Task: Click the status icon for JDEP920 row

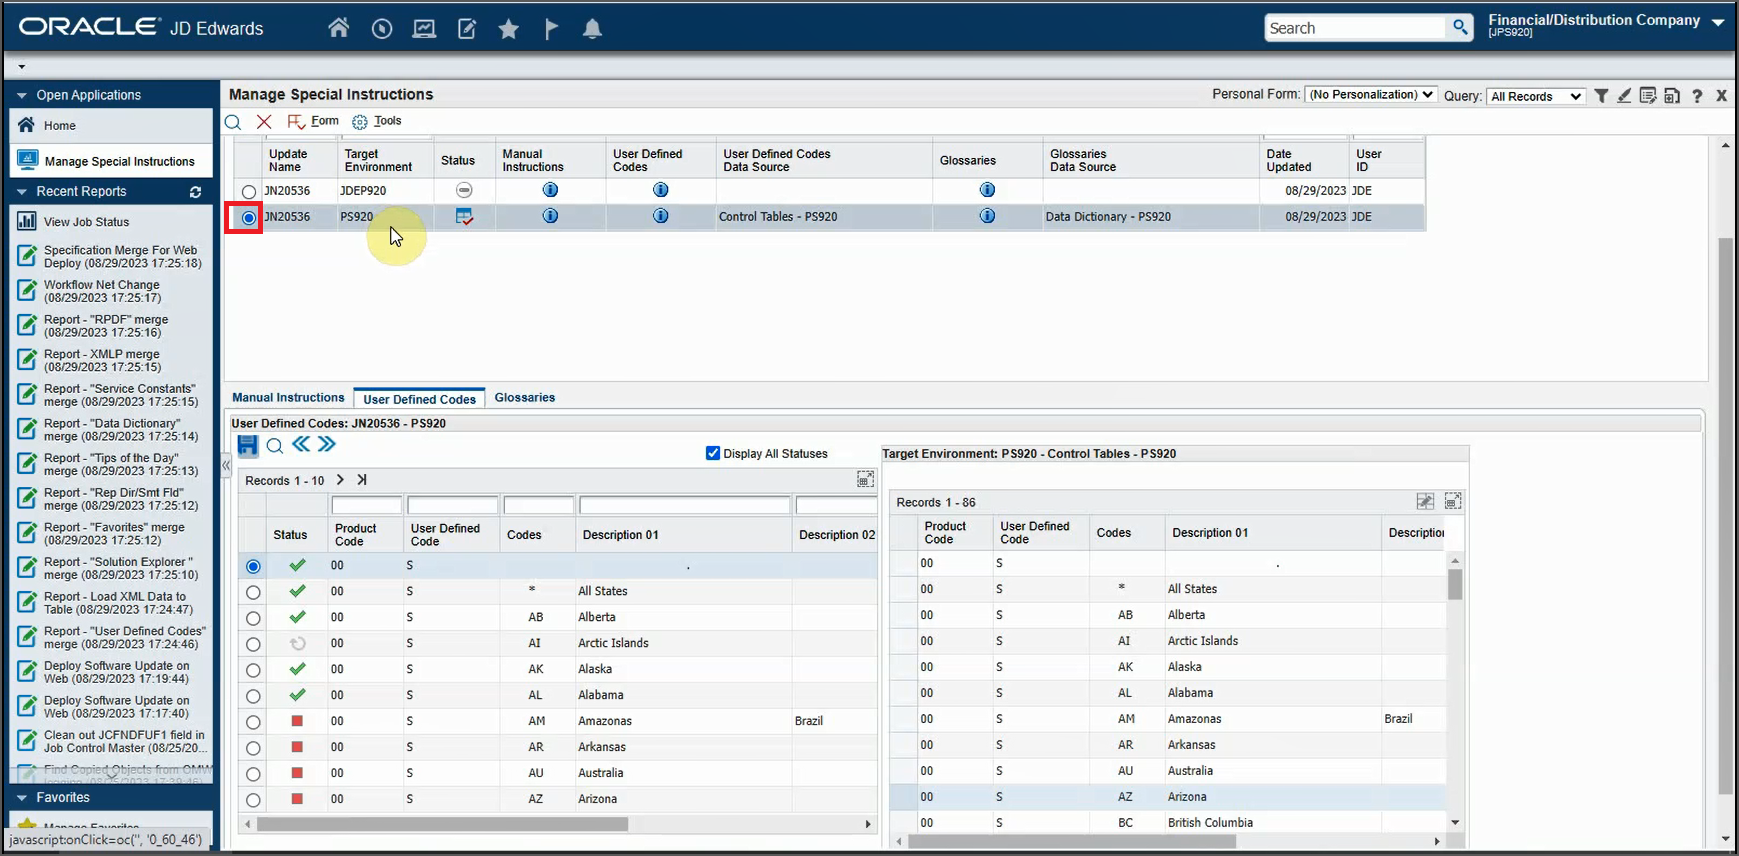Action: click(x=464, y=190)
